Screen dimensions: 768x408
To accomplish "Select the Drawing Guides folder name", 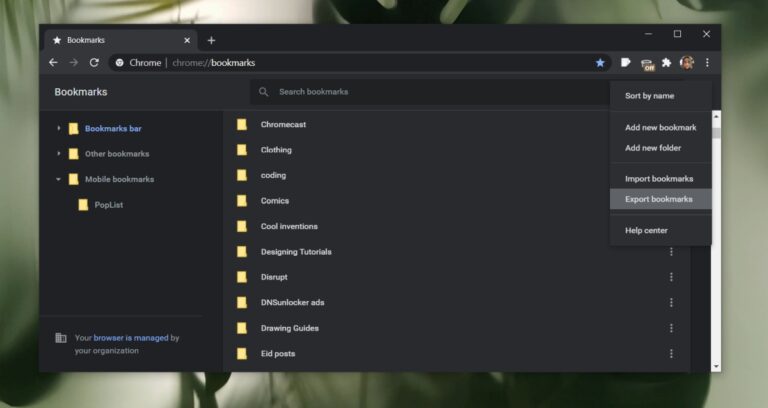I will point(289,328).
